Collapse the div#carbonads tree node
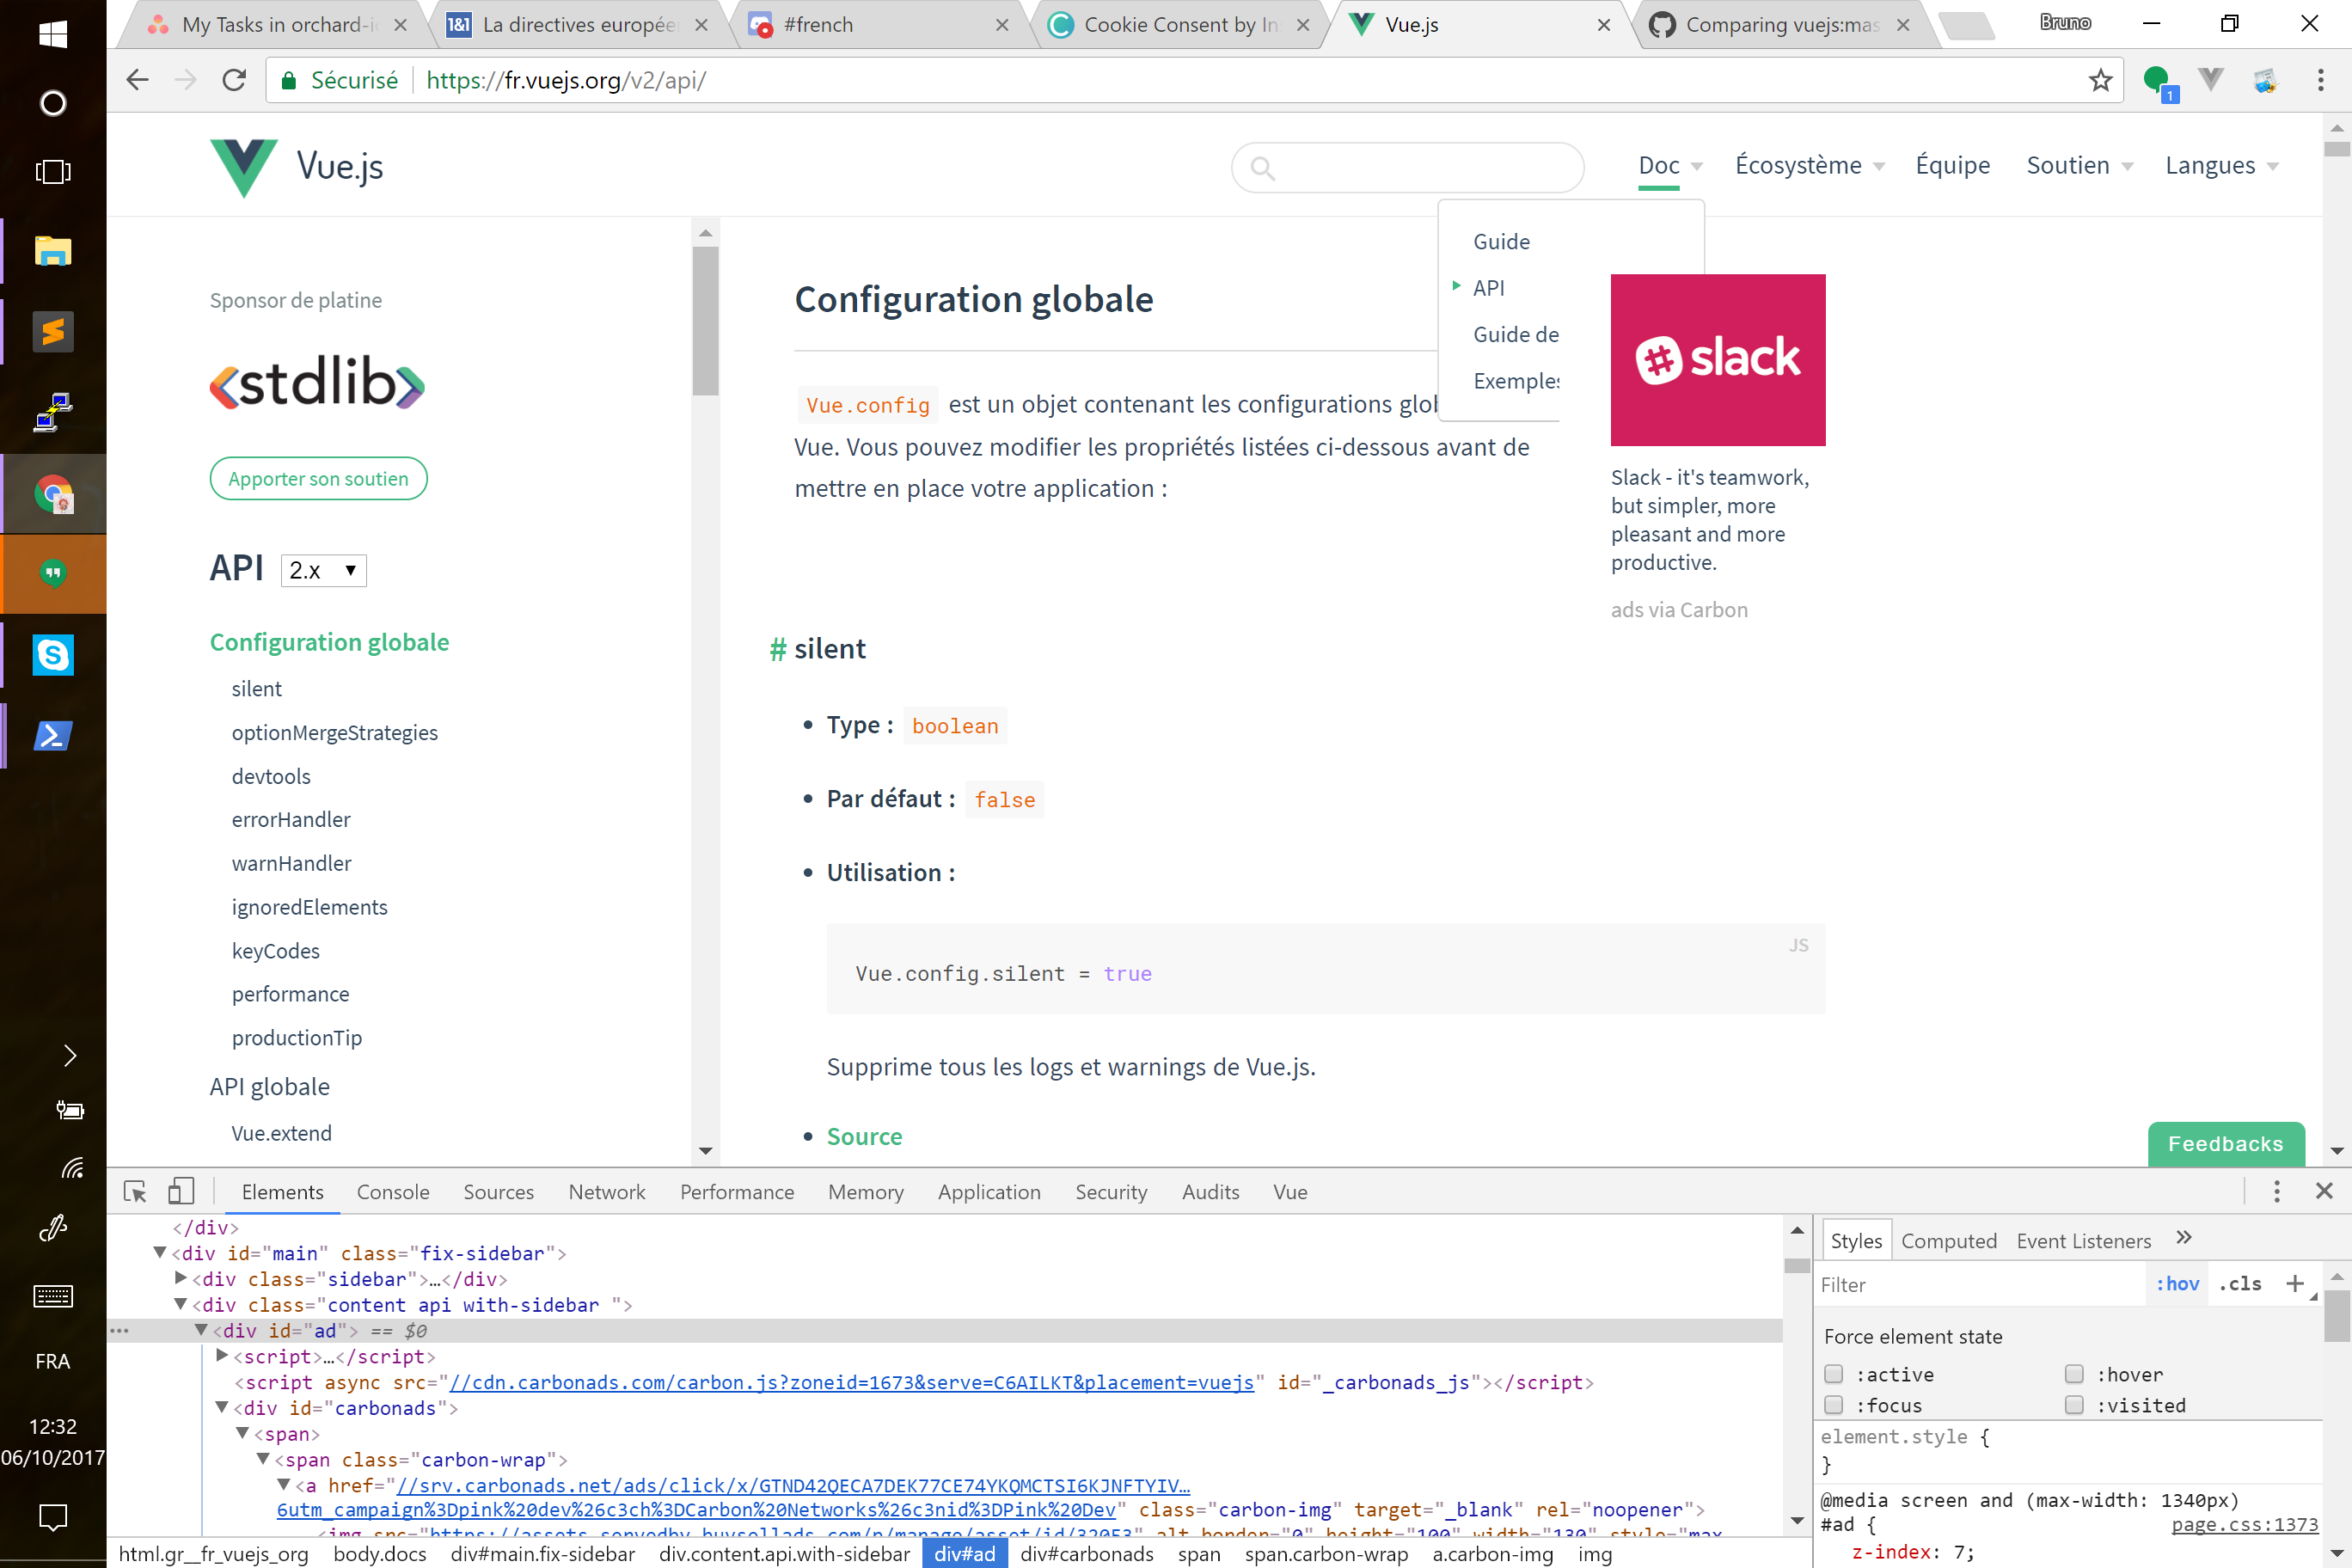This screenshot has width=2352, height=1568. pos(222,1408)
